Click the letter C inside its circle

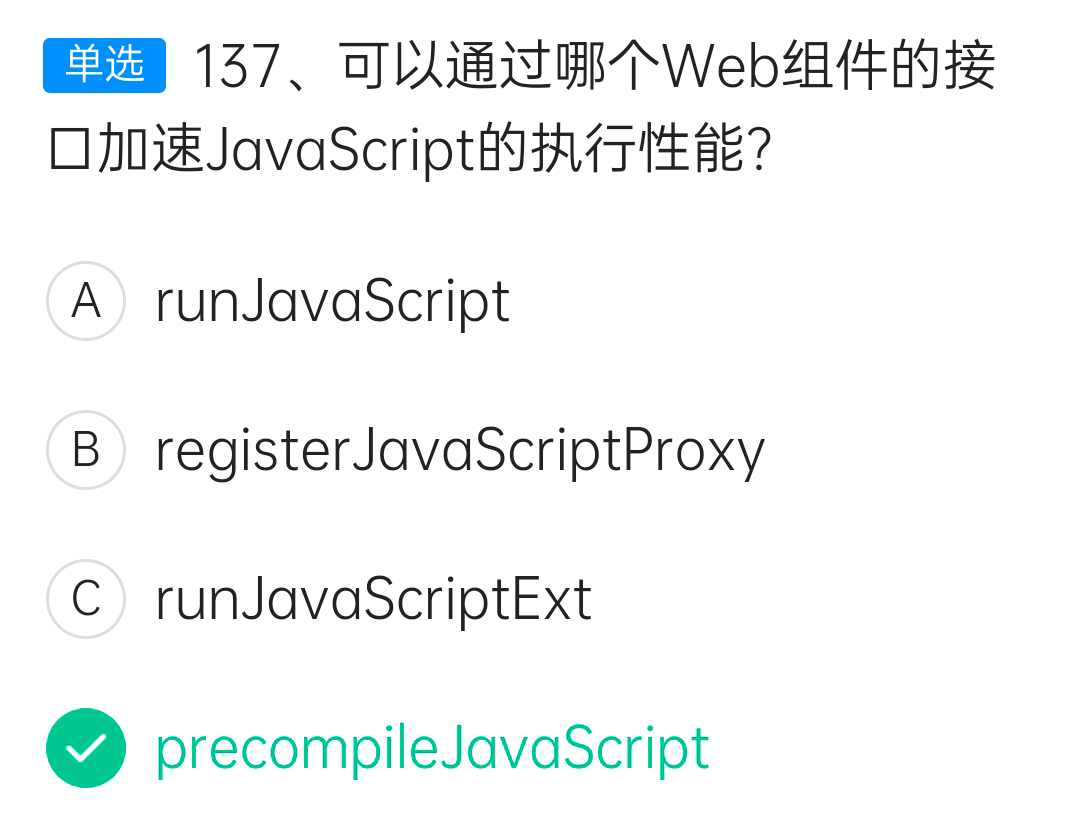point(86,598)
